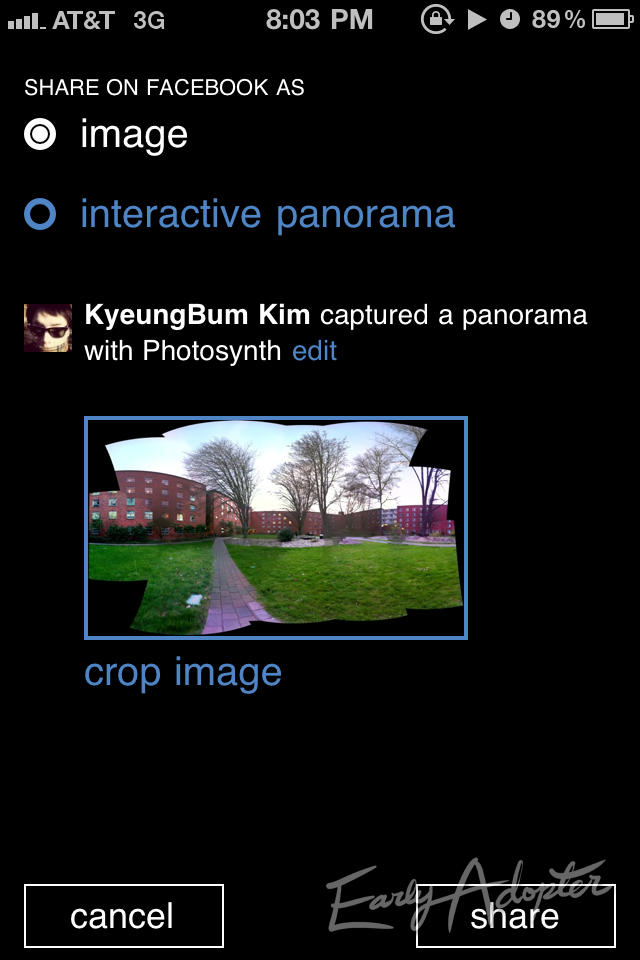This screenshot has height=960, width=640.
Task: Tap the rotation lock status icon
Action: (x=437, y=20)
